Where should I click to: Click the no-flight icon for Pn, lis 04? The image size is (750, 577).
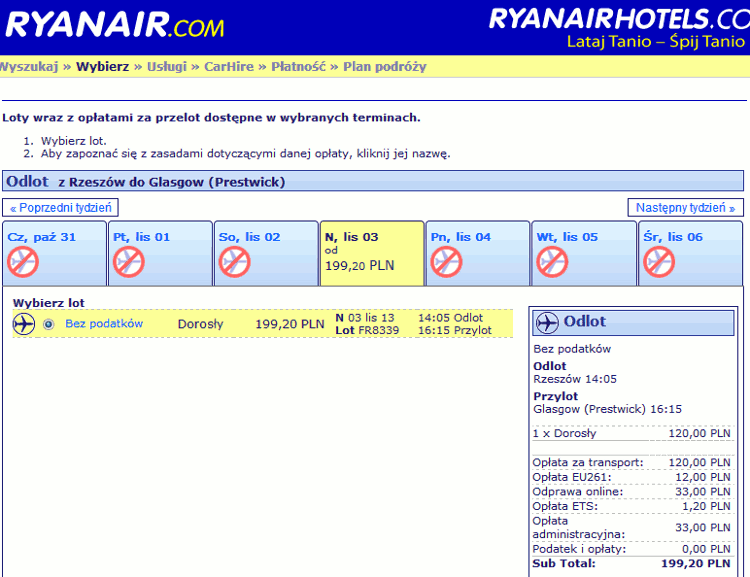446,262
